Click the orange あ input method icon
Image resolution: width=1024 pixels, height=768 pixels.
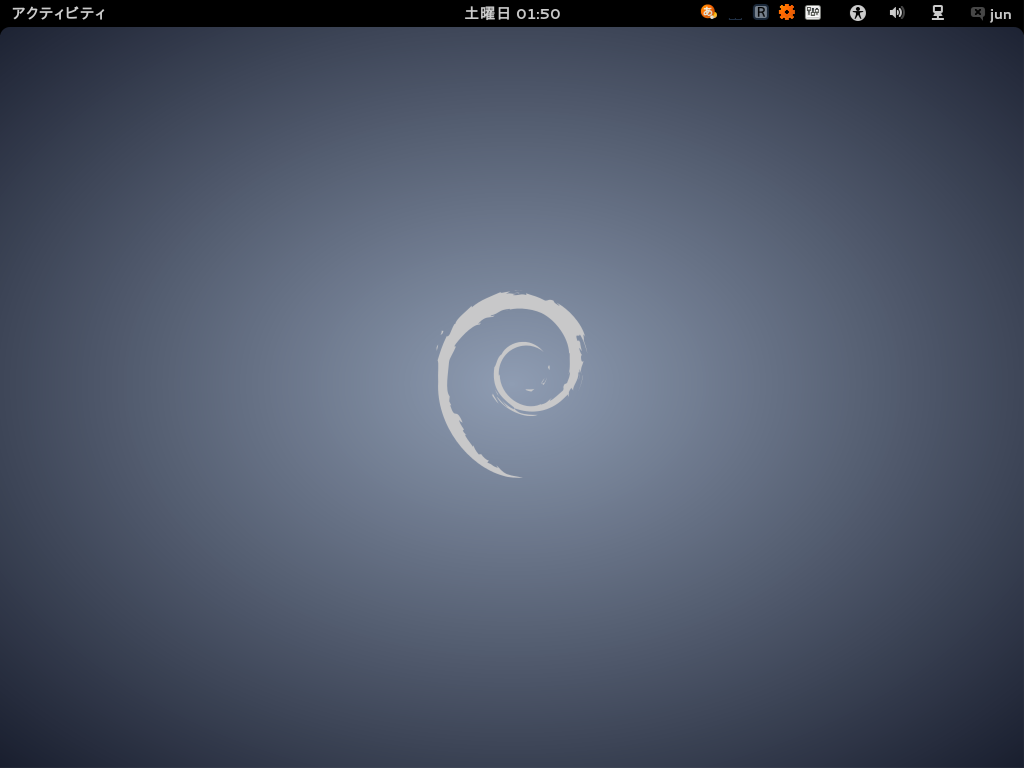tap(709, 12)
